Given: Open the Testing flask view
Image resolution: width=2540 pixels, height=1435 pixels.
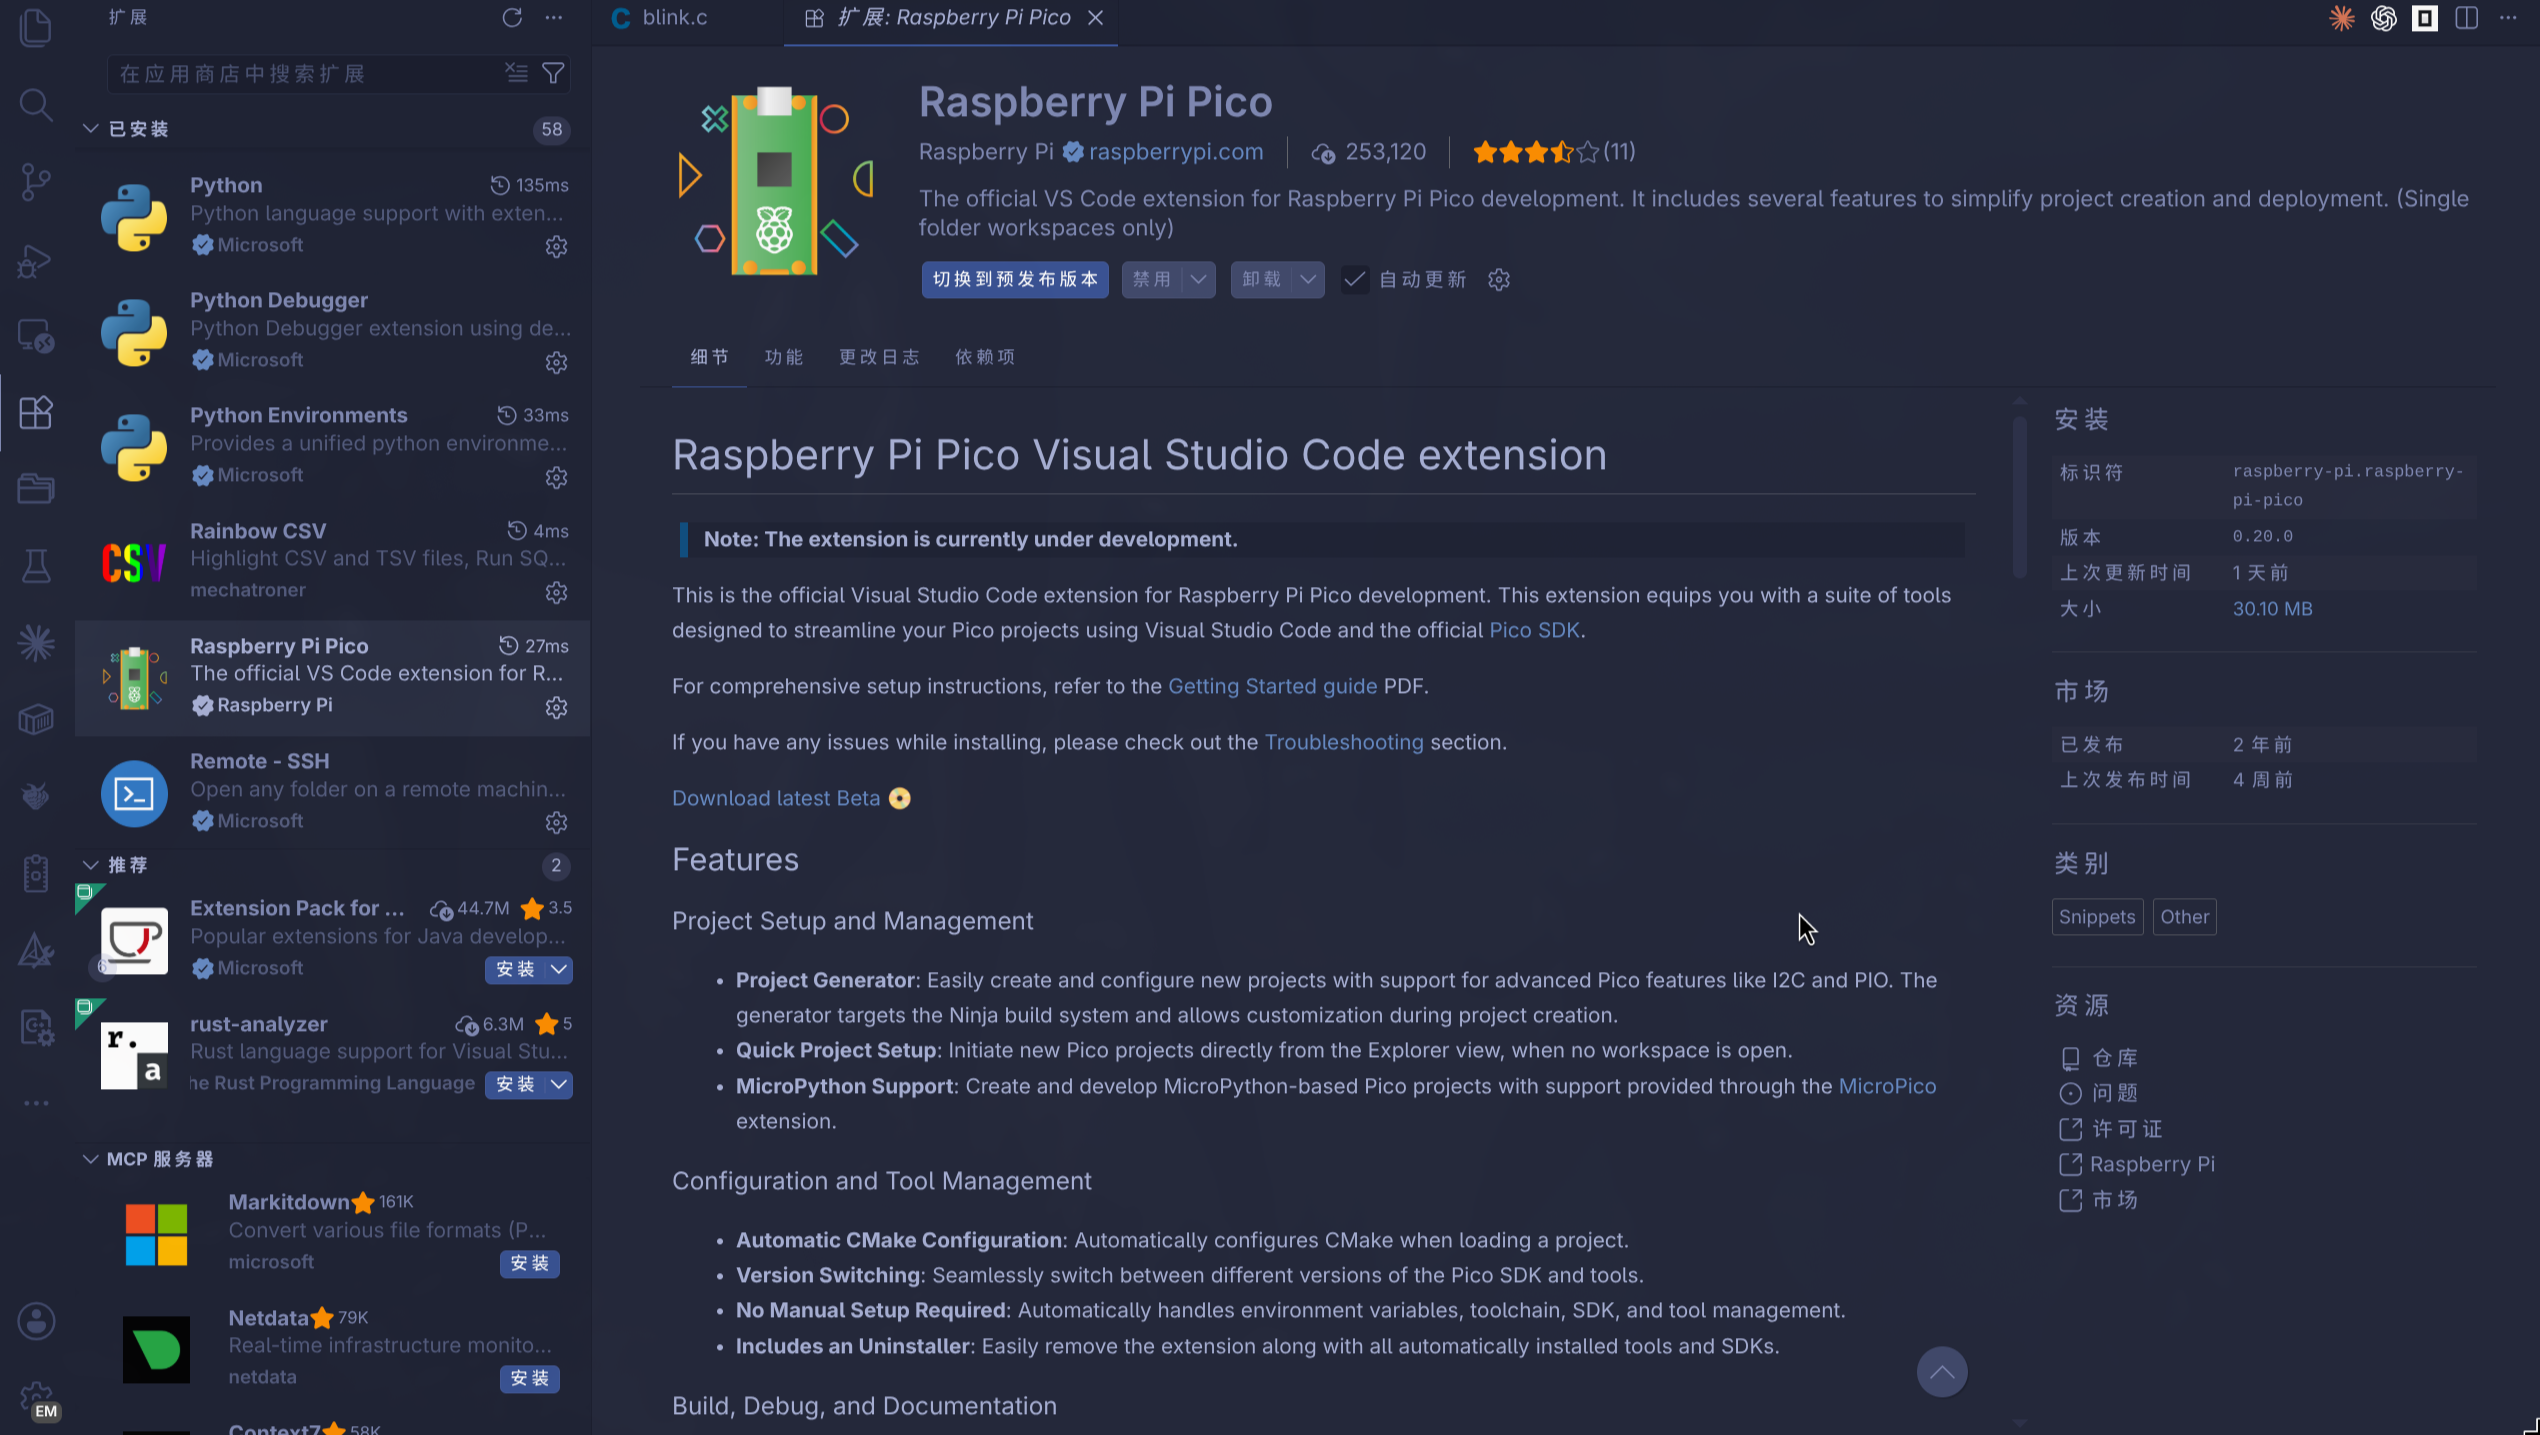Looking at the screenshot, I should click(36, 566).
